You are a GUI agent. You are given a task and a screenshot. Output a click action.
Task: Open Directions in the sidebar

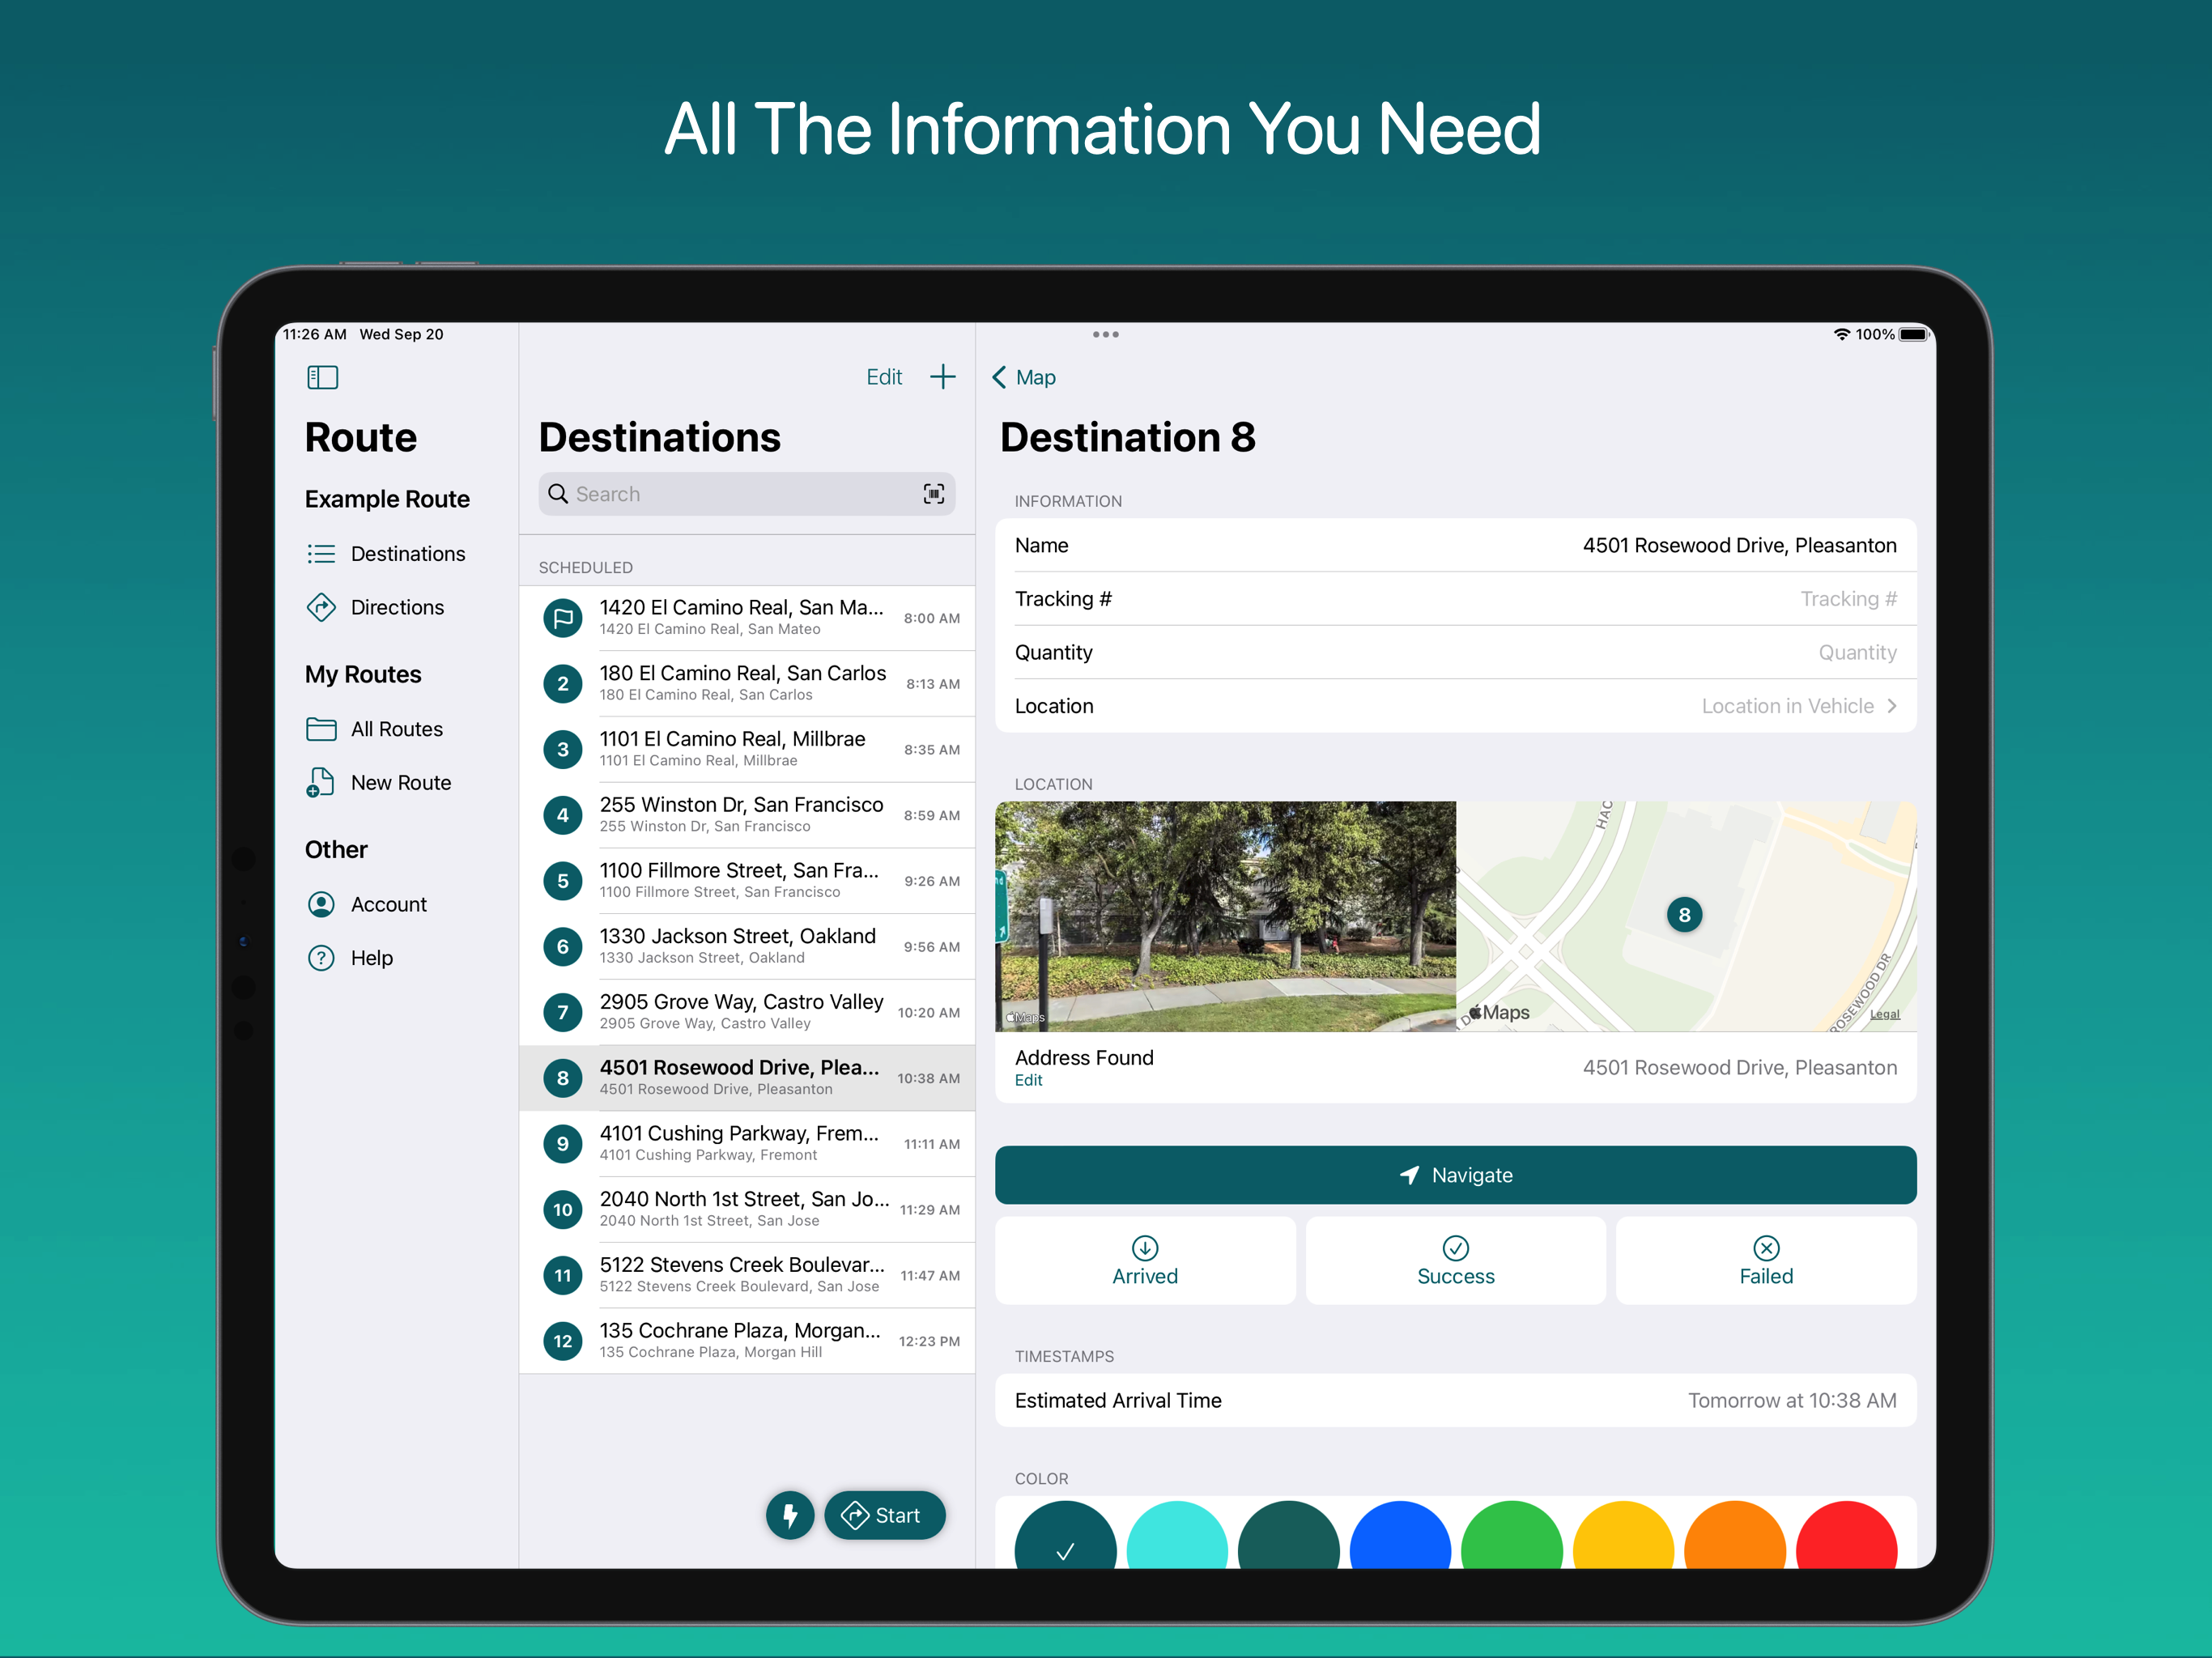click(x=397, y=607)
